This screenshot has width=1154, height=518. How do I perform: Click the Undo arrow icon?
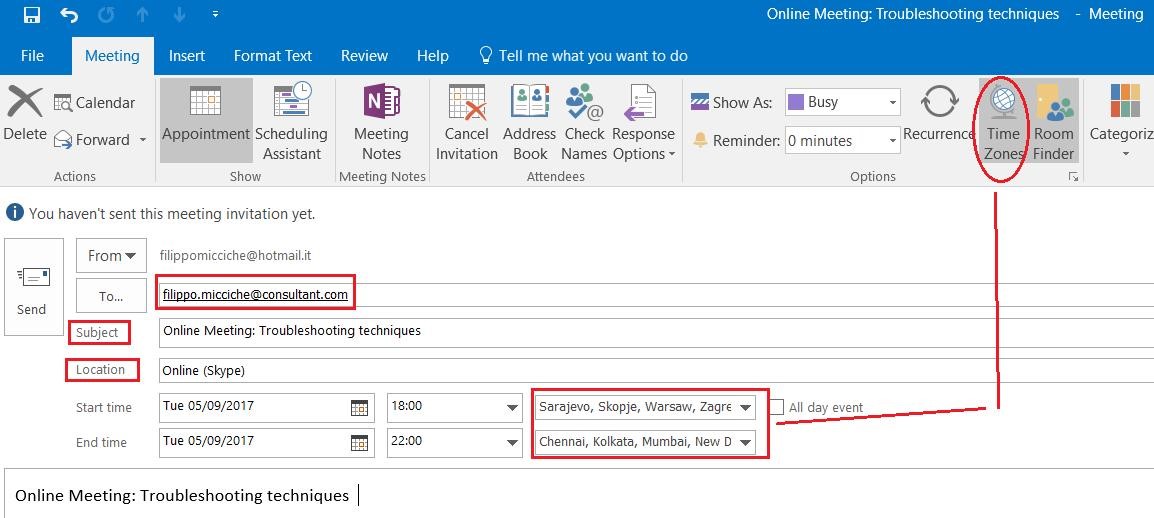[x=69, y=15]
